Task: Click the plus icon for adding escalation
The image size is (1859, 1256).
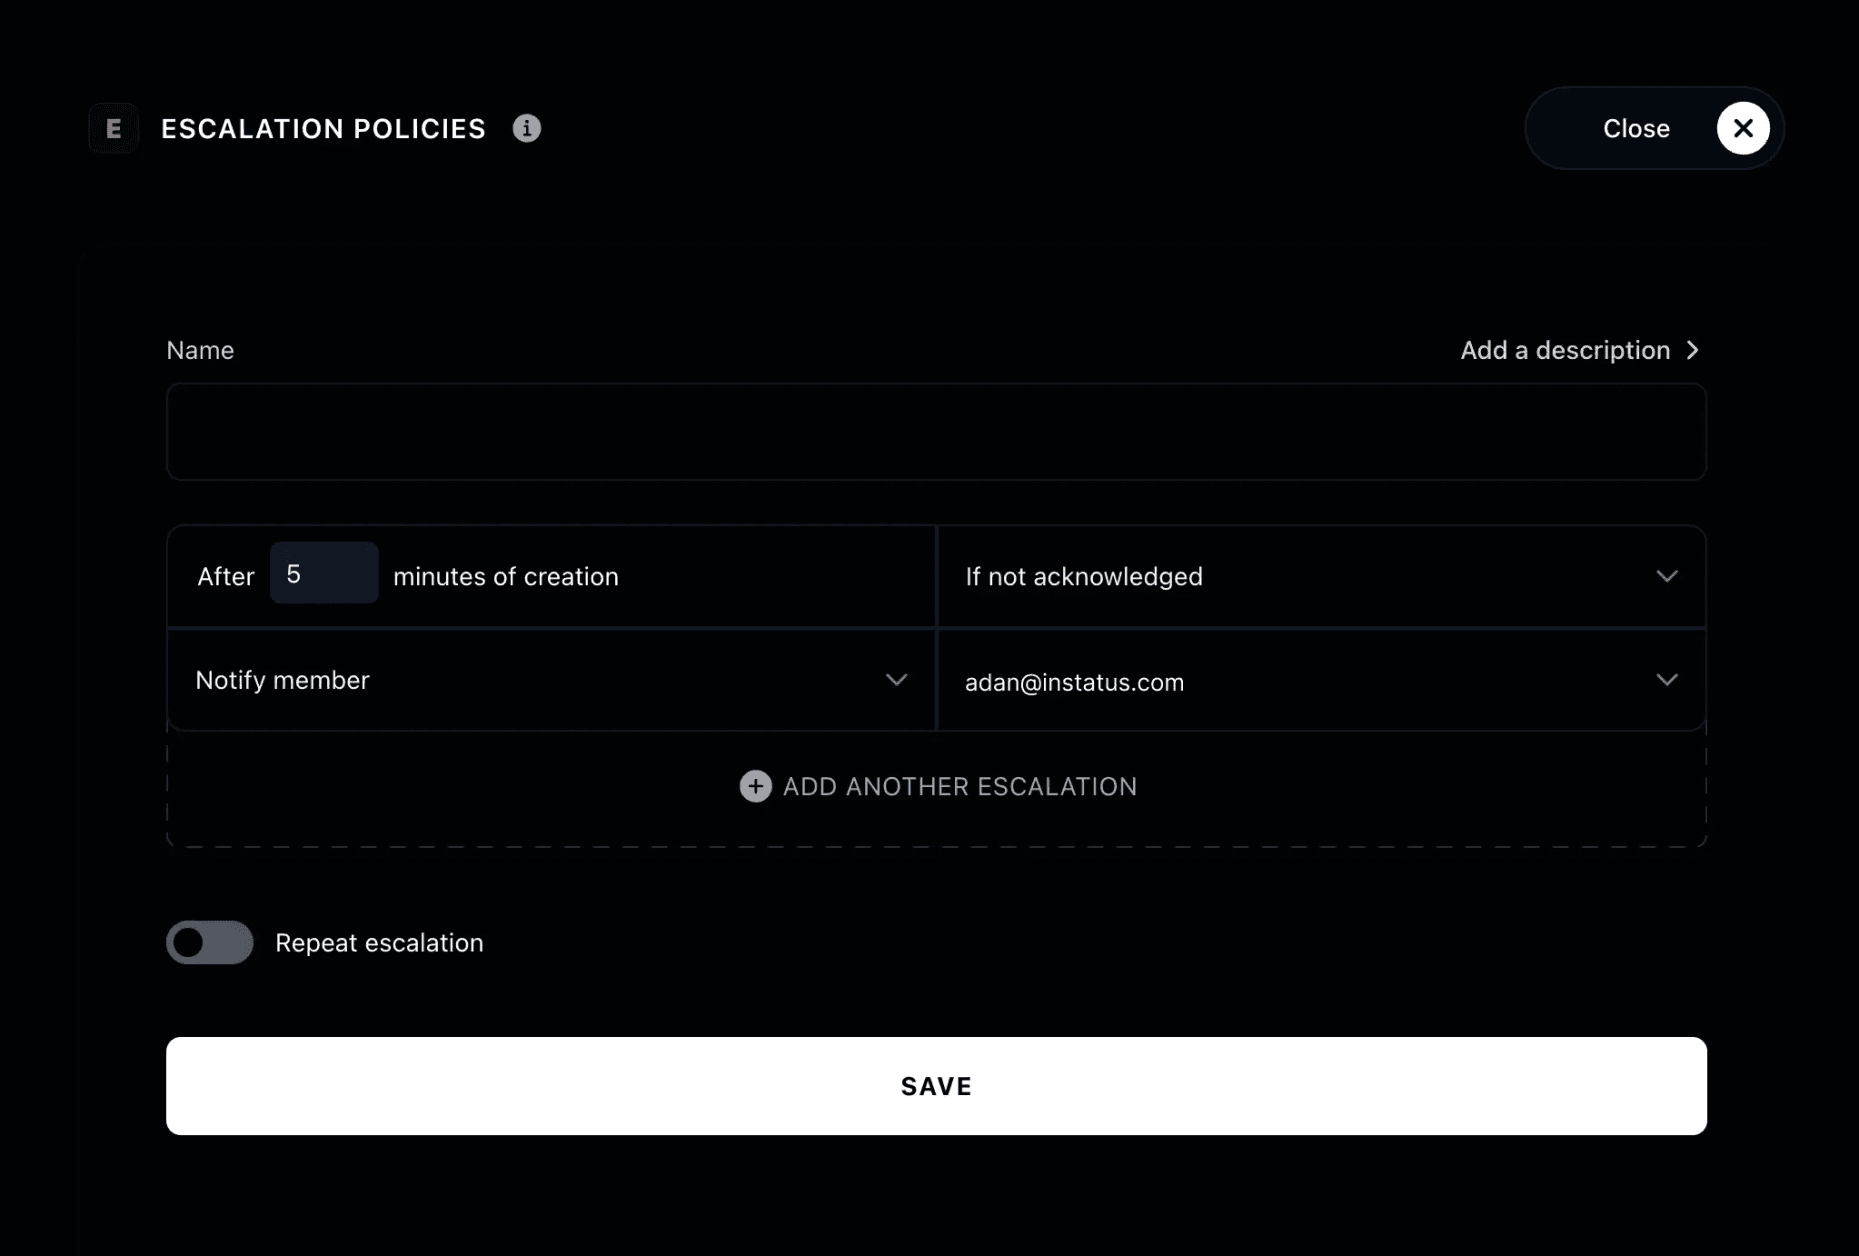Action: (x=755, y=786)
